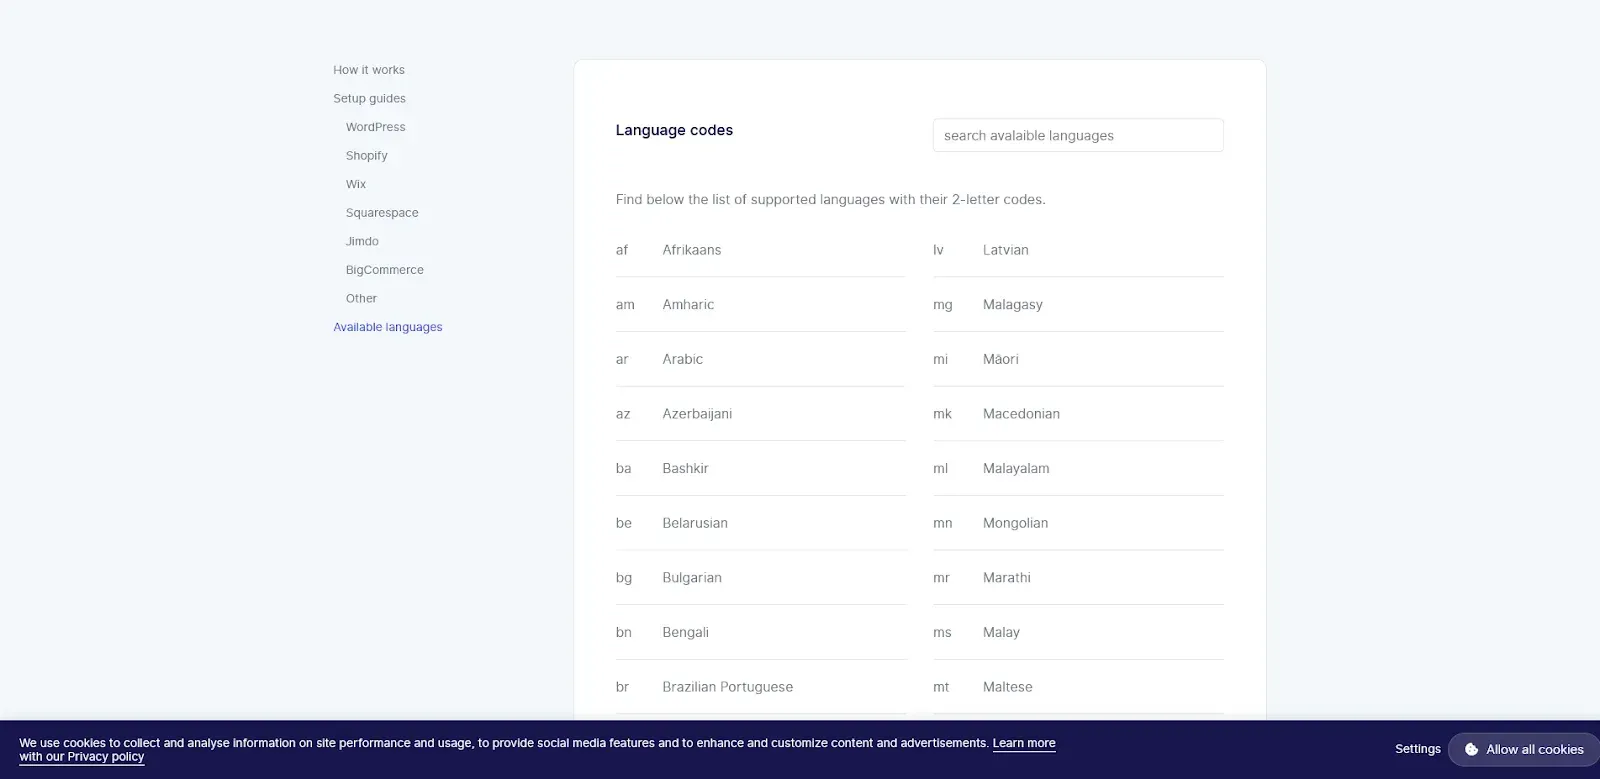
Task: Click the Macedonian language entry
Action: pyautogui.click(x=1021, y=414)
